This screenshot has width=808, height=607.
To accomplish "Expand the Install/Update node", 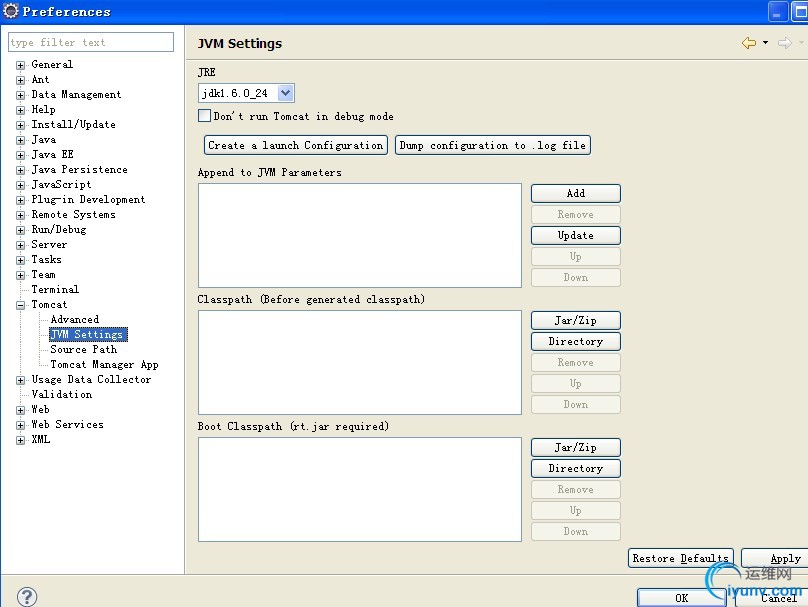I will 21,125.
